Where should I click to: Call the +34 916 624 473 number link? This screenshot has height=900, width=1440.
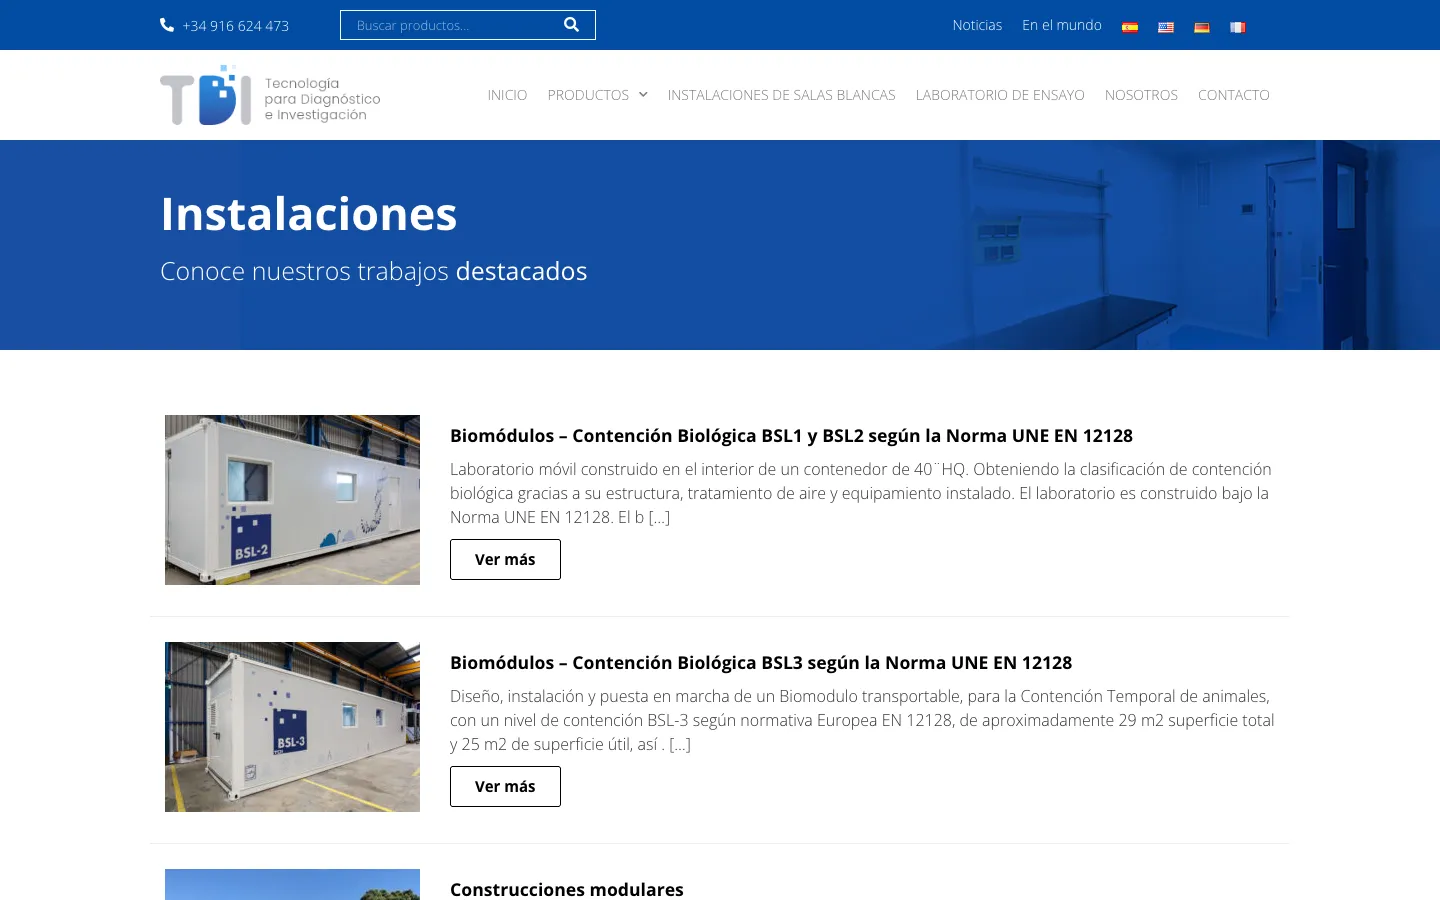235,26
